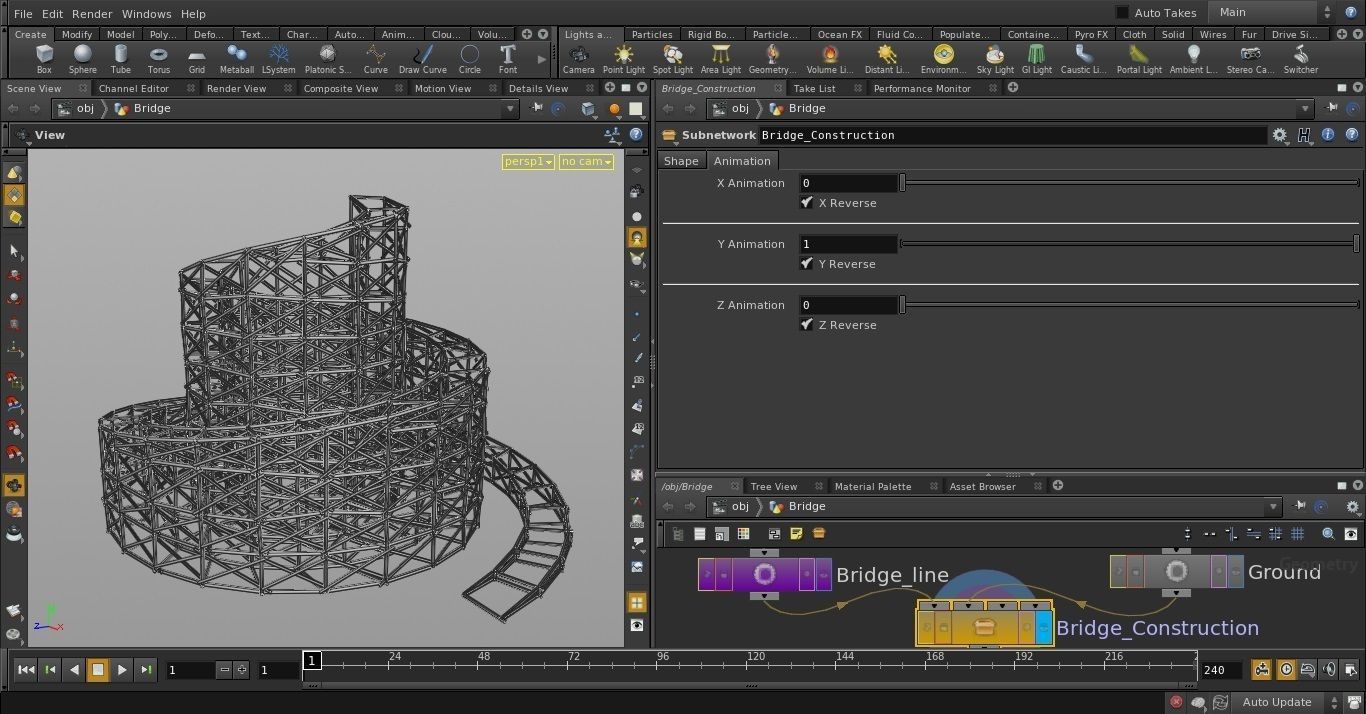Add a Sky Light

[x=994, y=59]
